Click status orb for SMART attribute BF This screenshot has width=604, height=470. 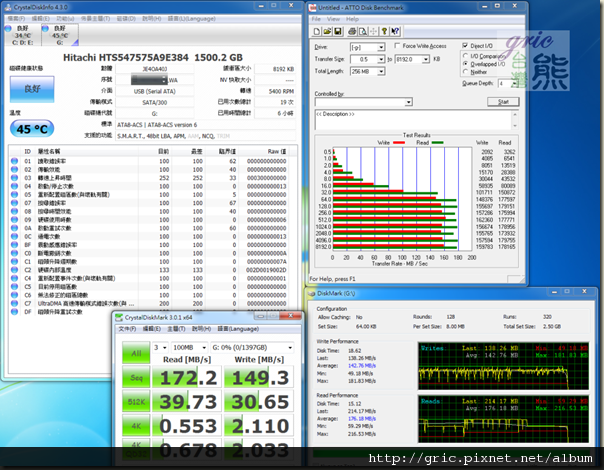14,245
